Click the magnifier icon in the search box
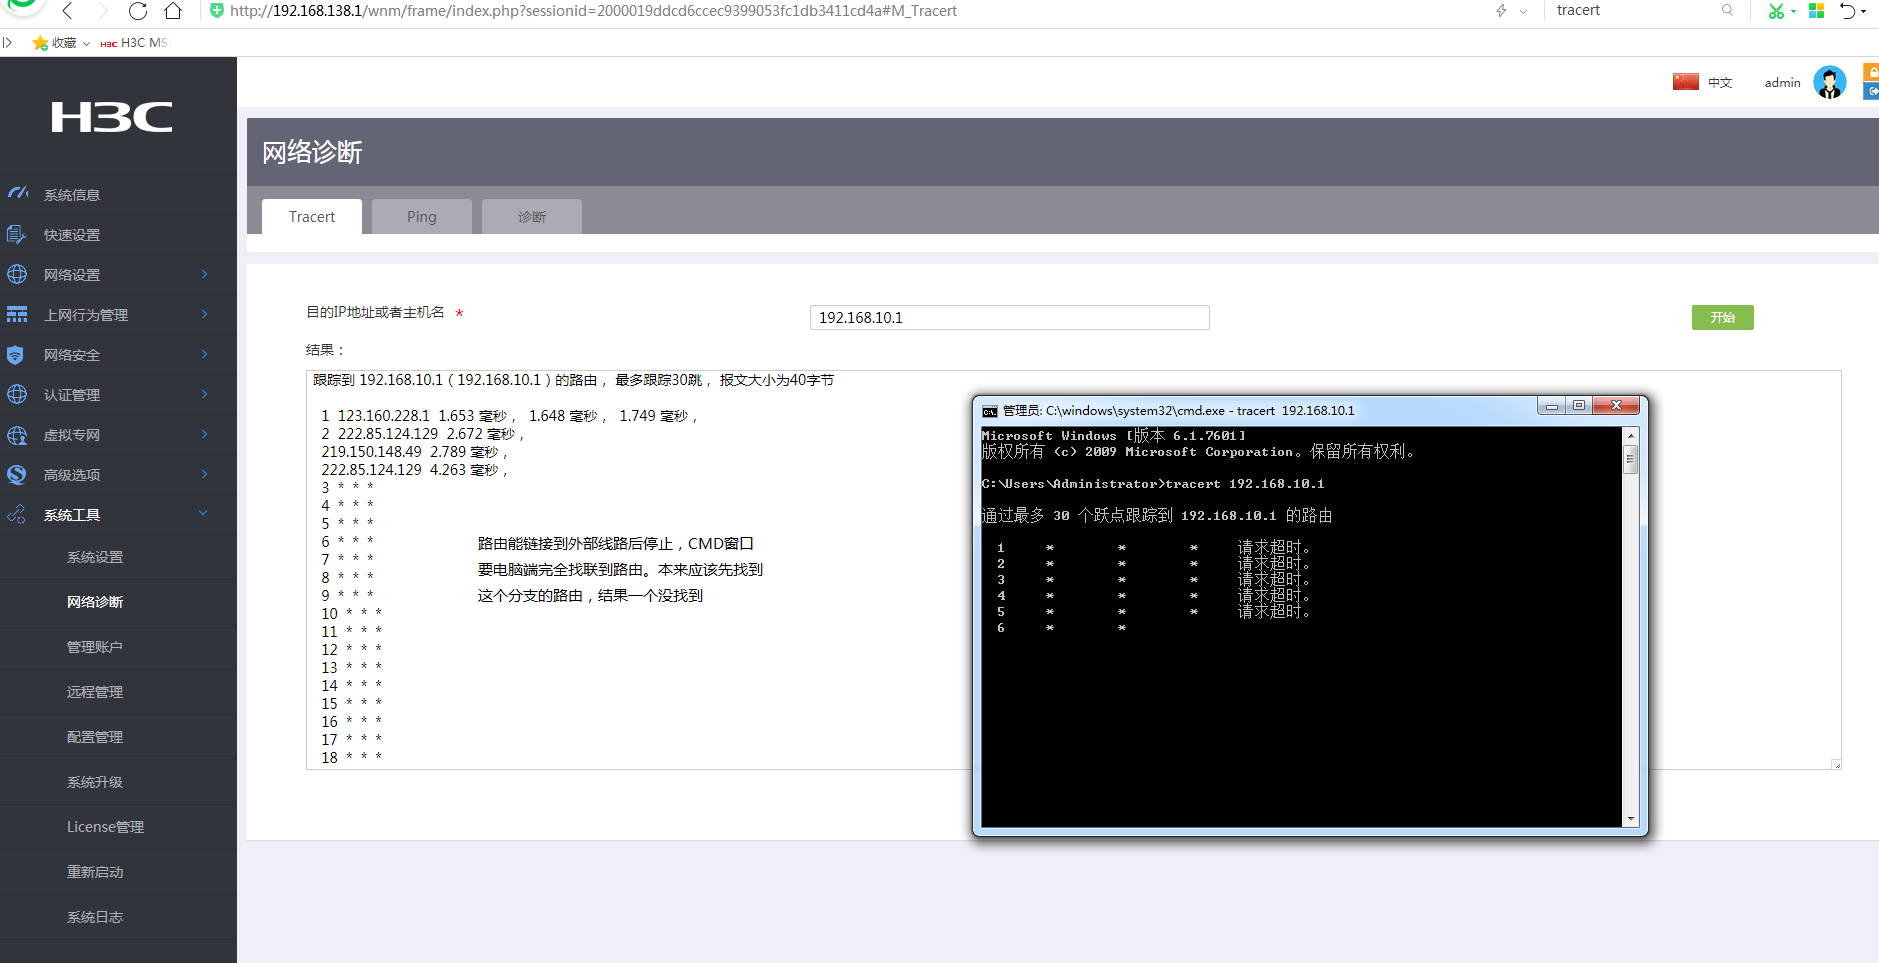Image resolution: width=1879 pixels, height=963 pixels. (x=1727, y=10)
